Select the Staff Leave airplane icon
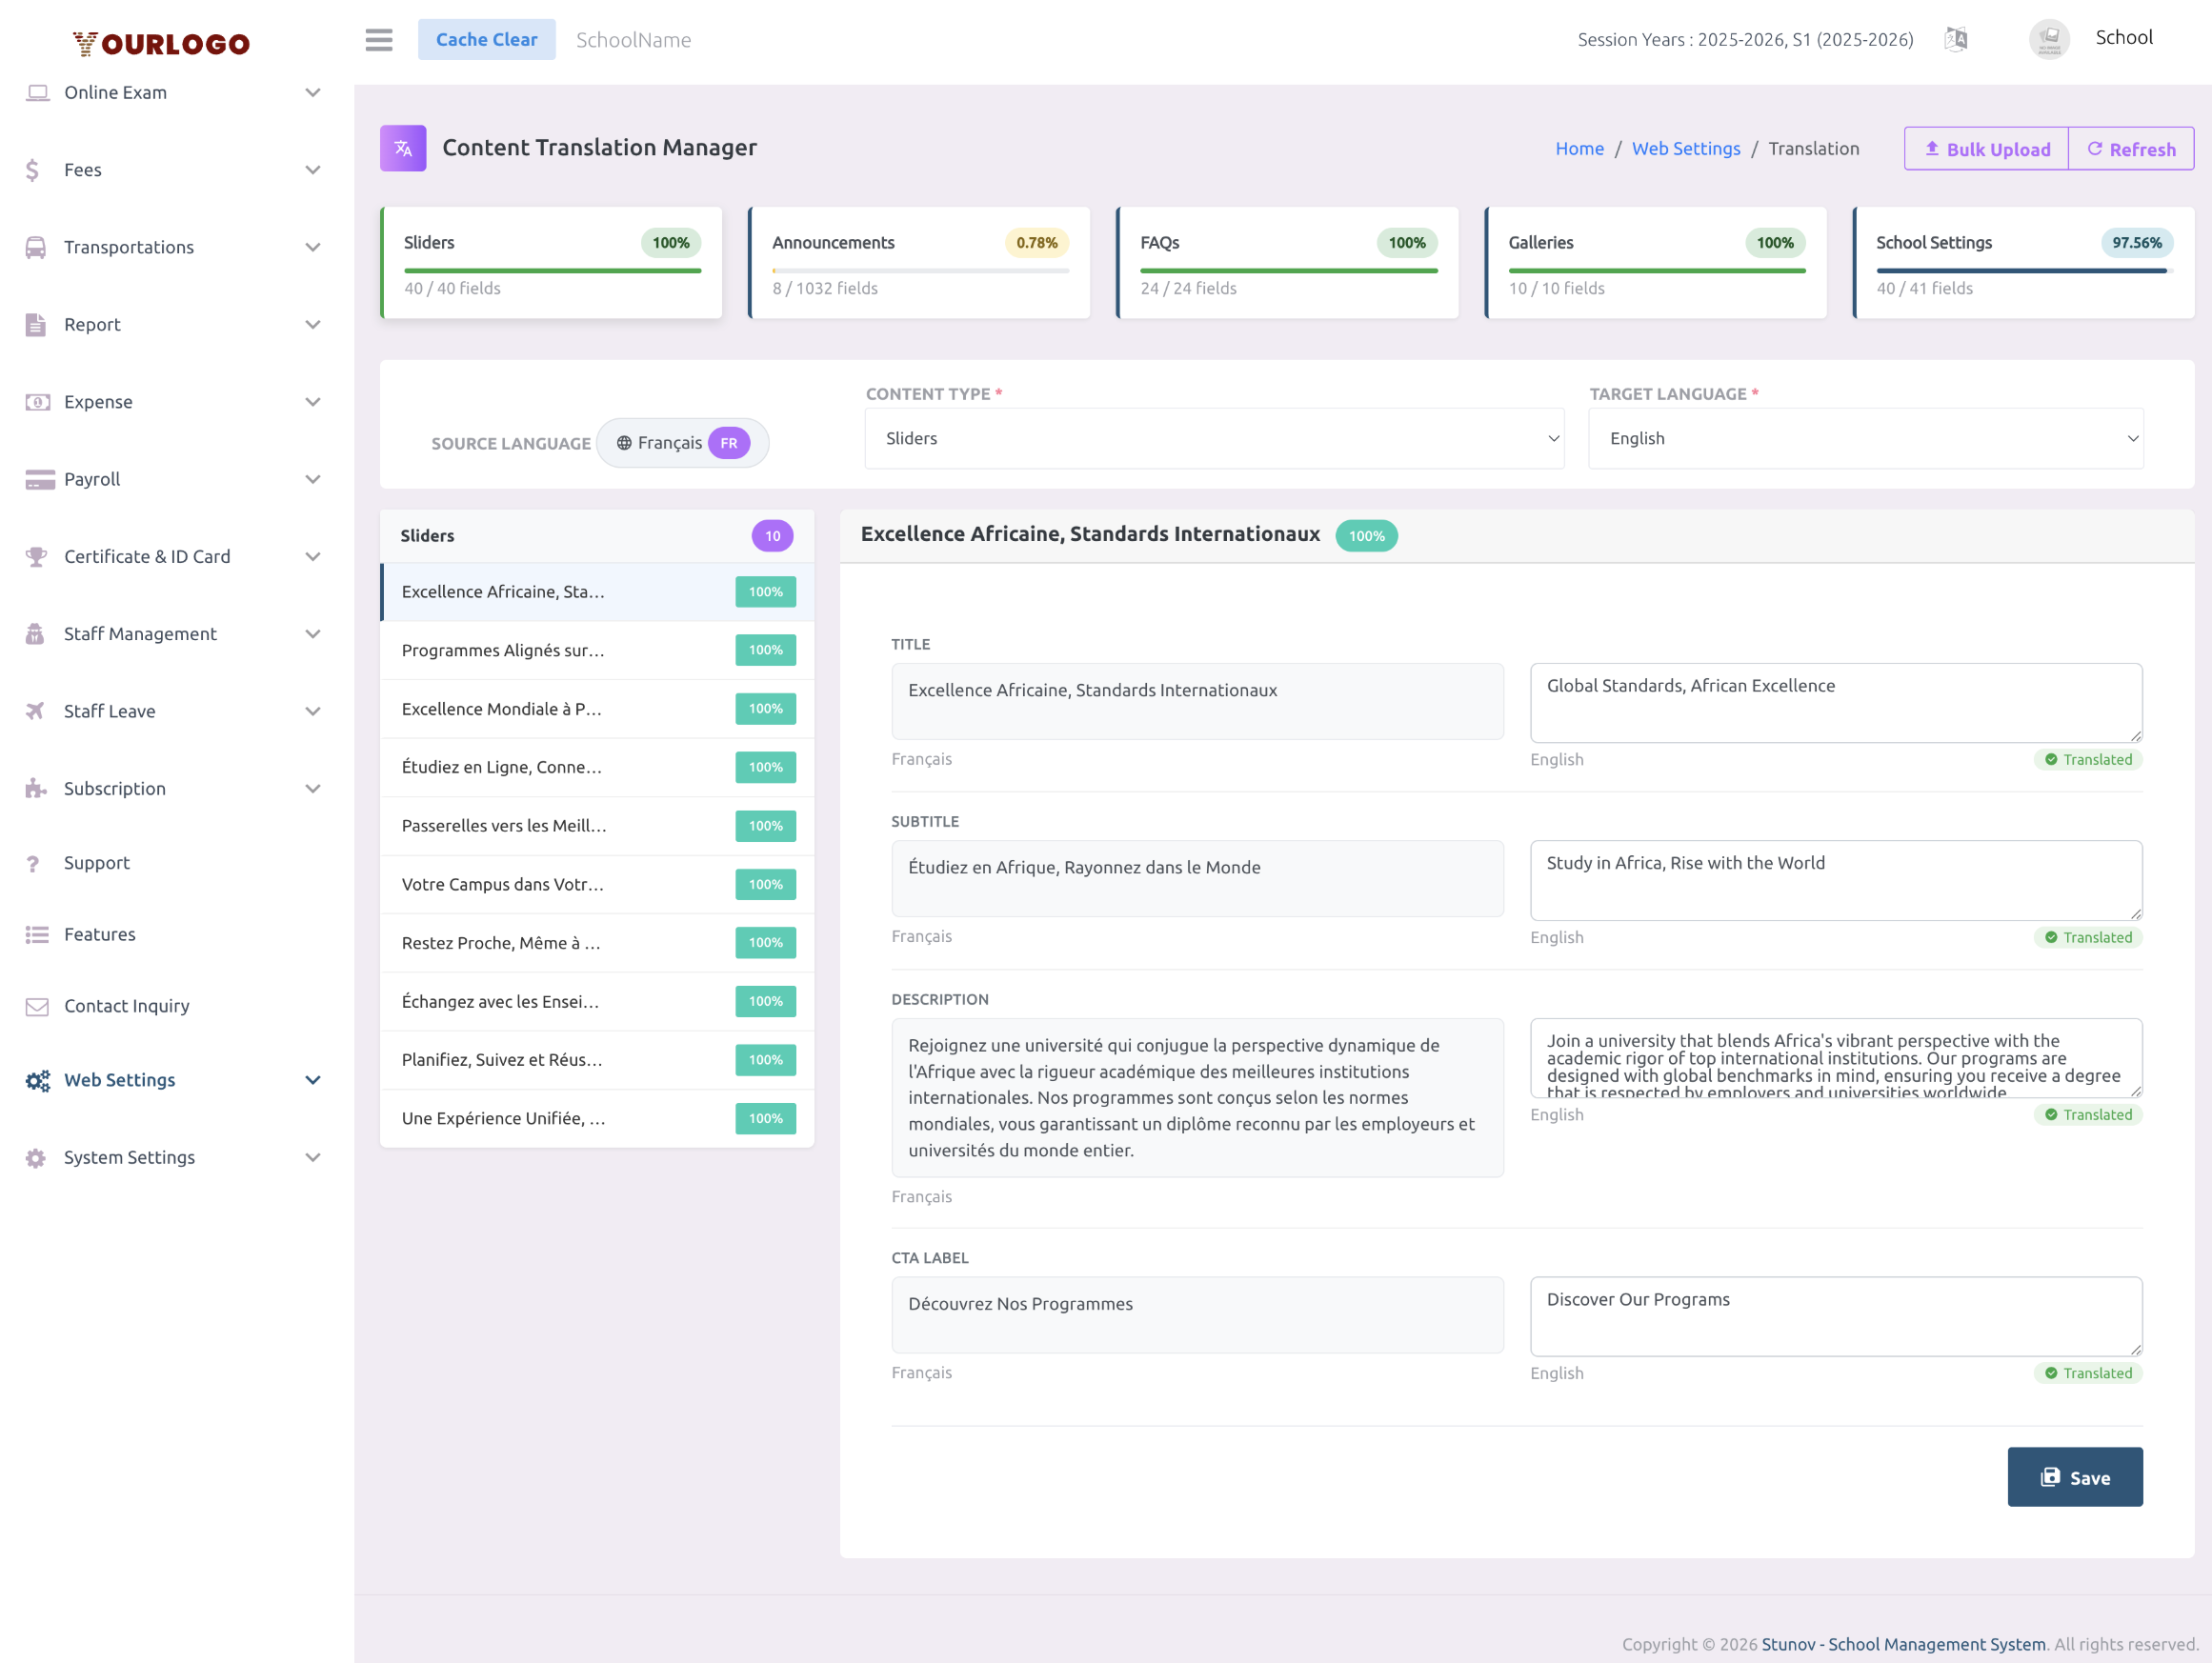Viewport: 2212px width, 1663px height. coord(36,711)
